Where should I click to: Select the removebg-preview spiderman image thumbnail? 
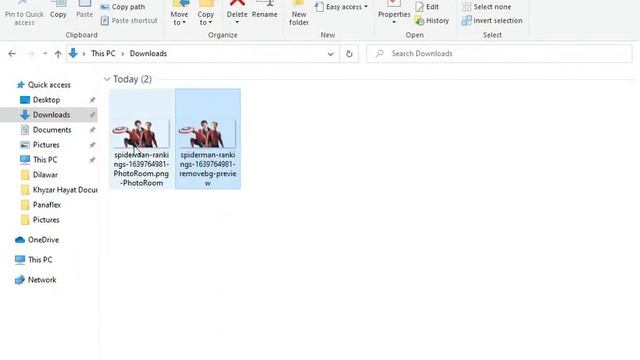pyautogui.click(x=207, y=133)
